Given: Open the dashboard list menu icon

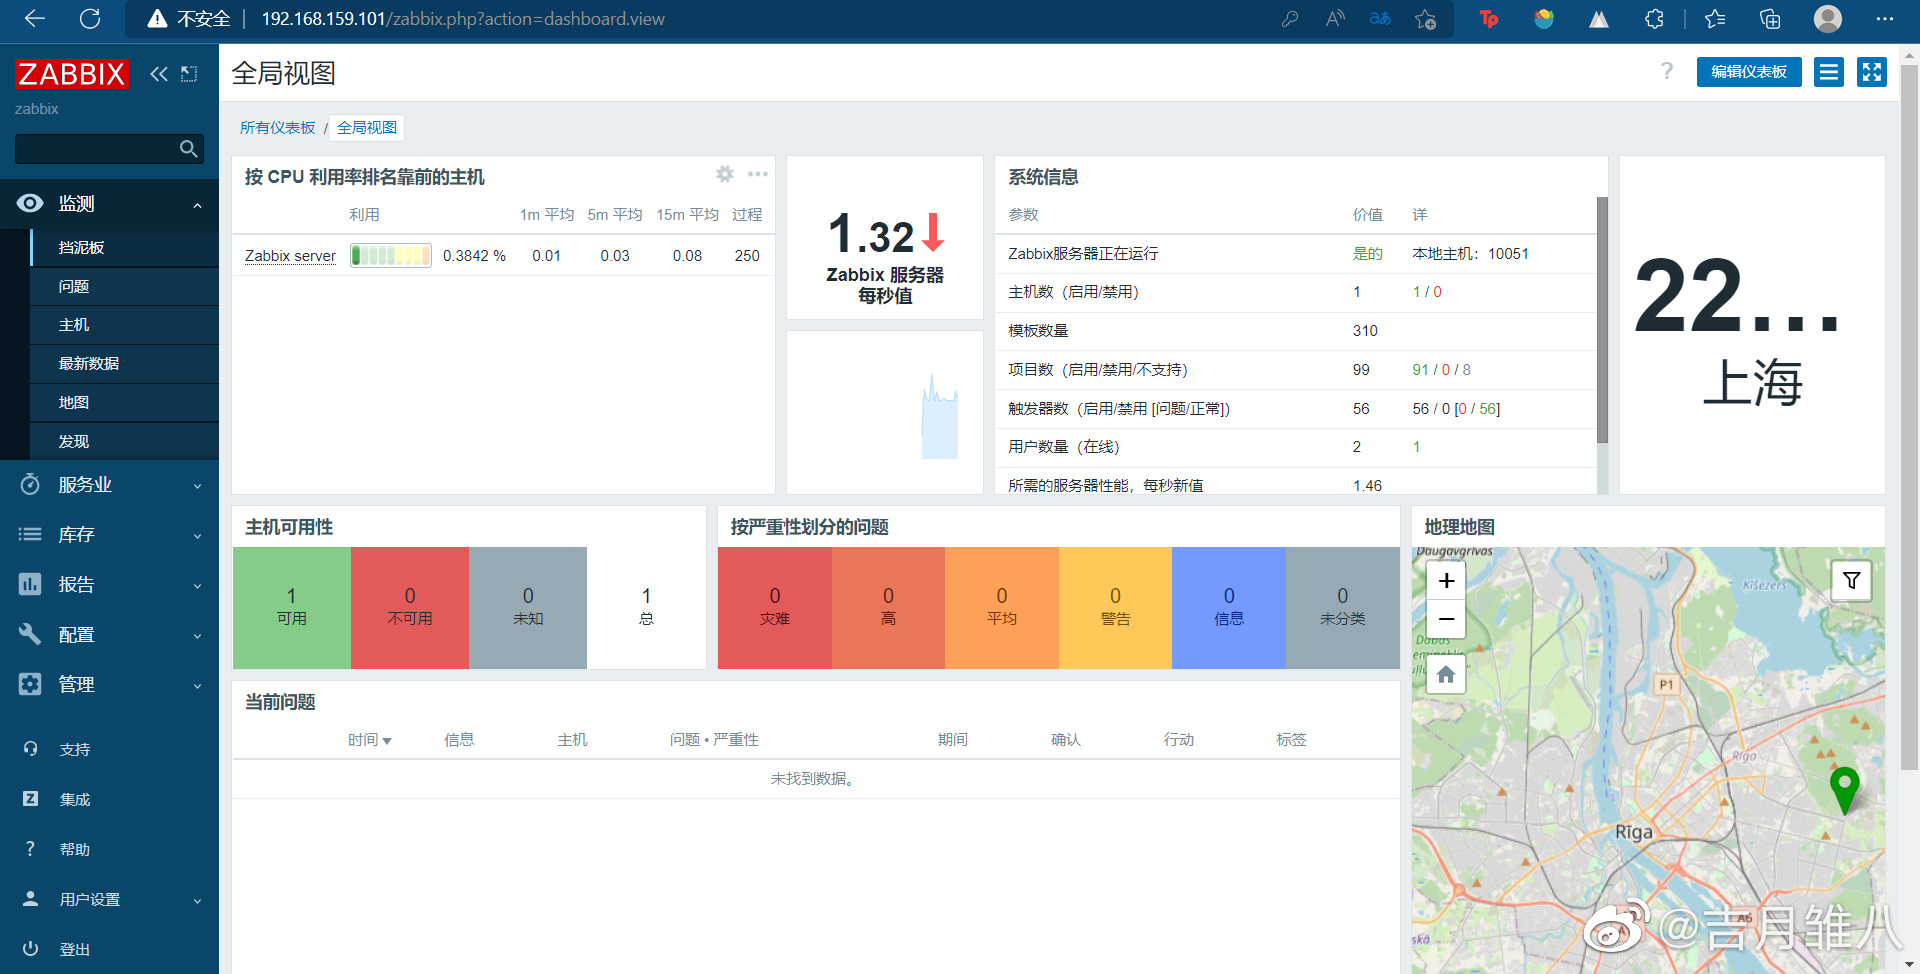Looking at the screenshot, I should 1829,72.
